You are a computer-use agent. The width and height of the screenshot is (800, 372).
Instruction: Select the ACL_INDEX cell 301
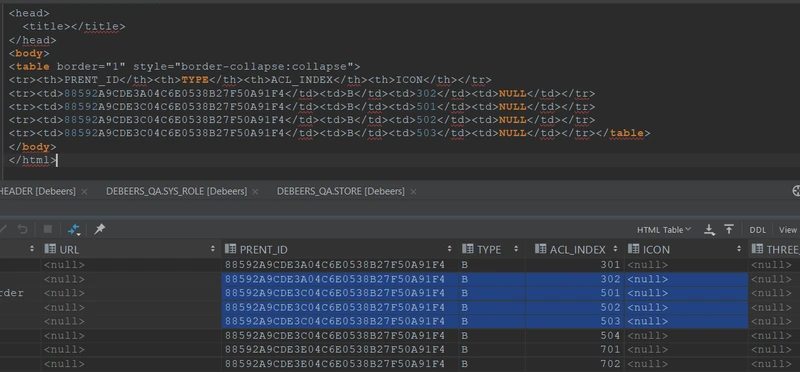575,265
